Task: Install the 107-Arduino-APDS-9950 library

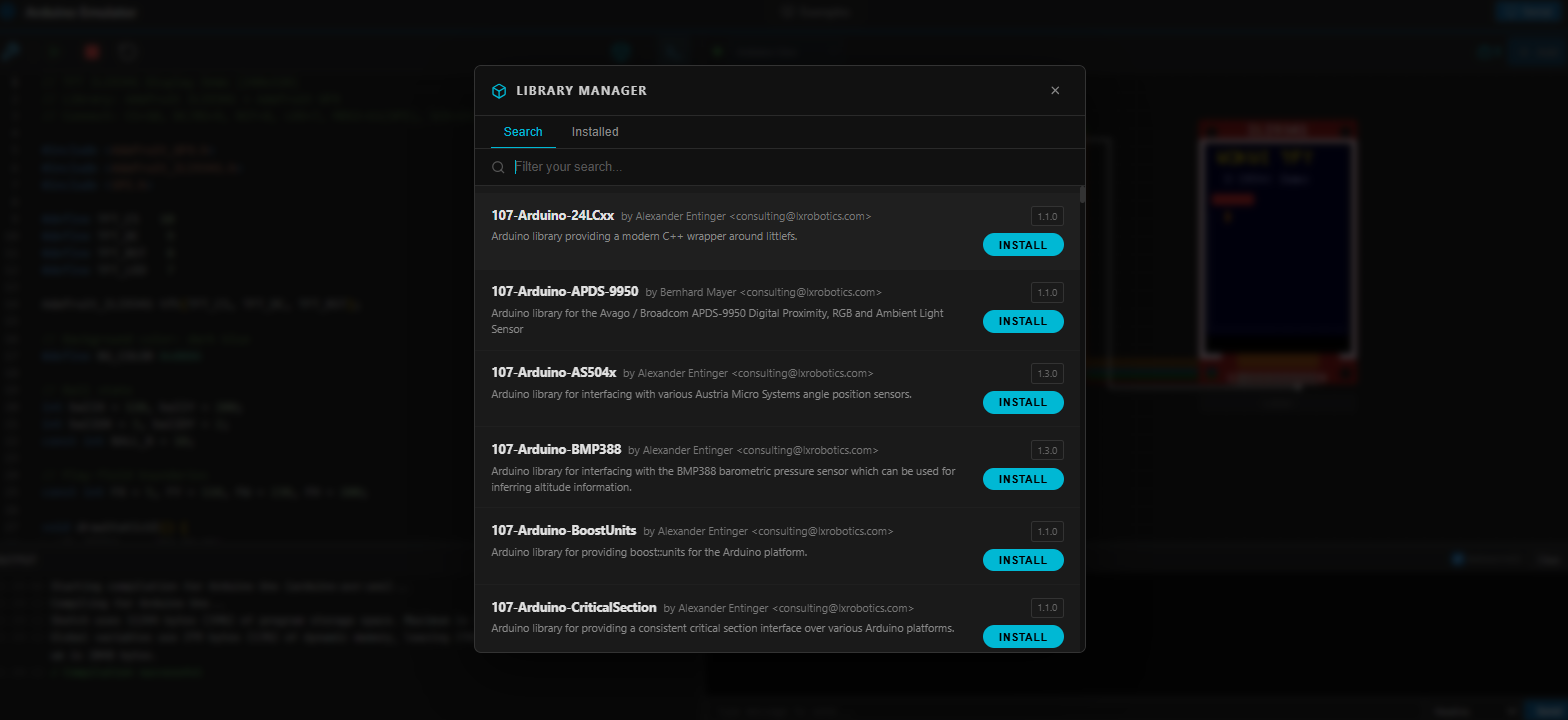Action: [1023, 321]
